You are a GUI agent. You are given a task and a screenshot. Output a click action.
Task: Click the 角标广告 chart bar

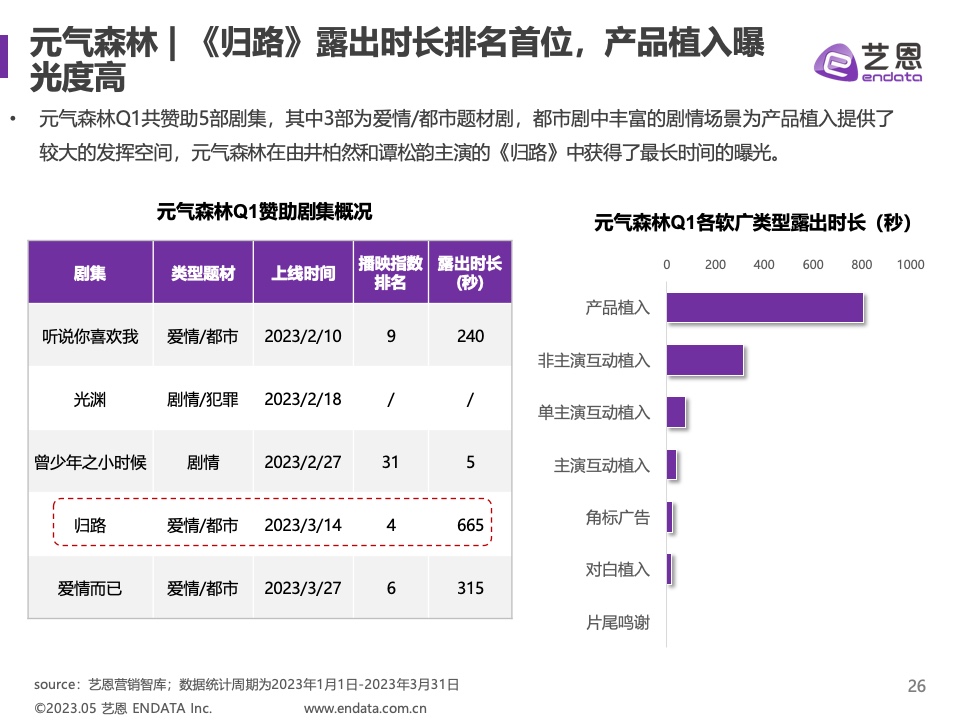pos(670,517)
